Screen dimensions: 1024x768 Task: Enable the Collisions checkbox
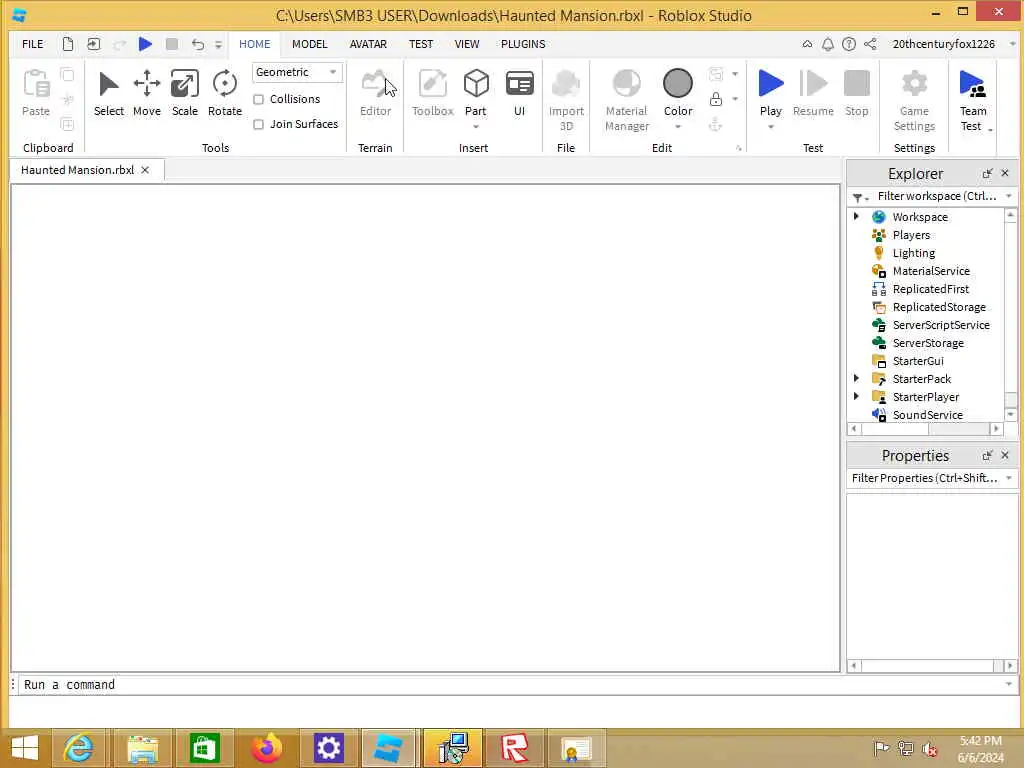(x=259, y=99)
